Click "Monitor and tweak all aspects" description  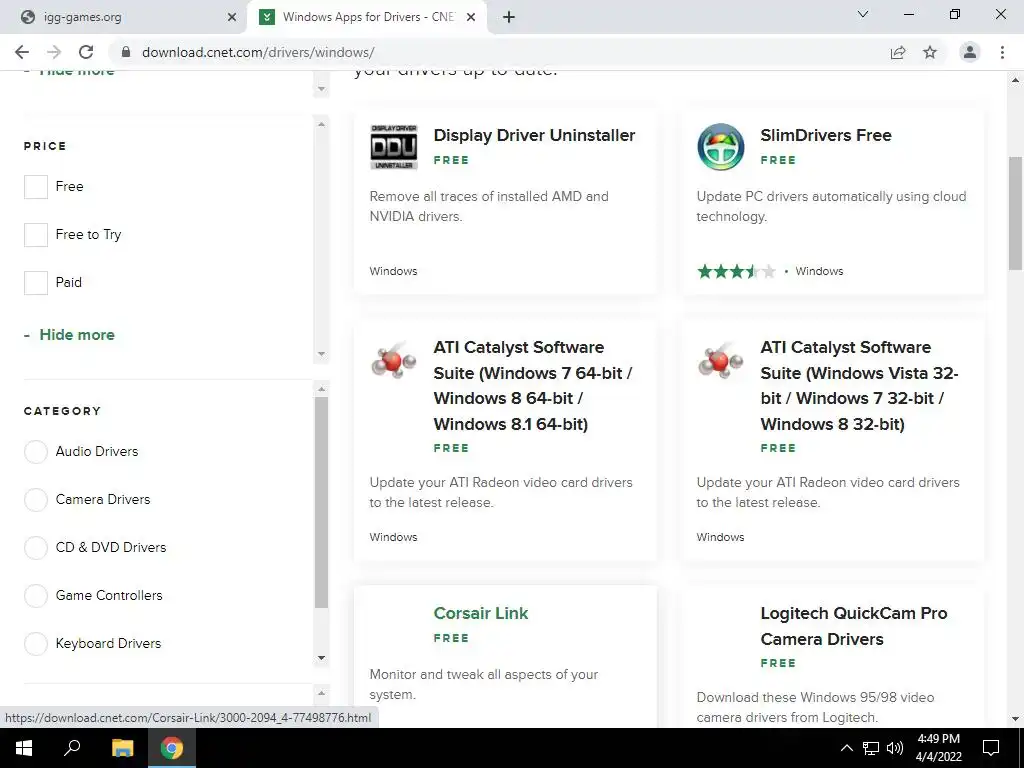pos(484,684)
